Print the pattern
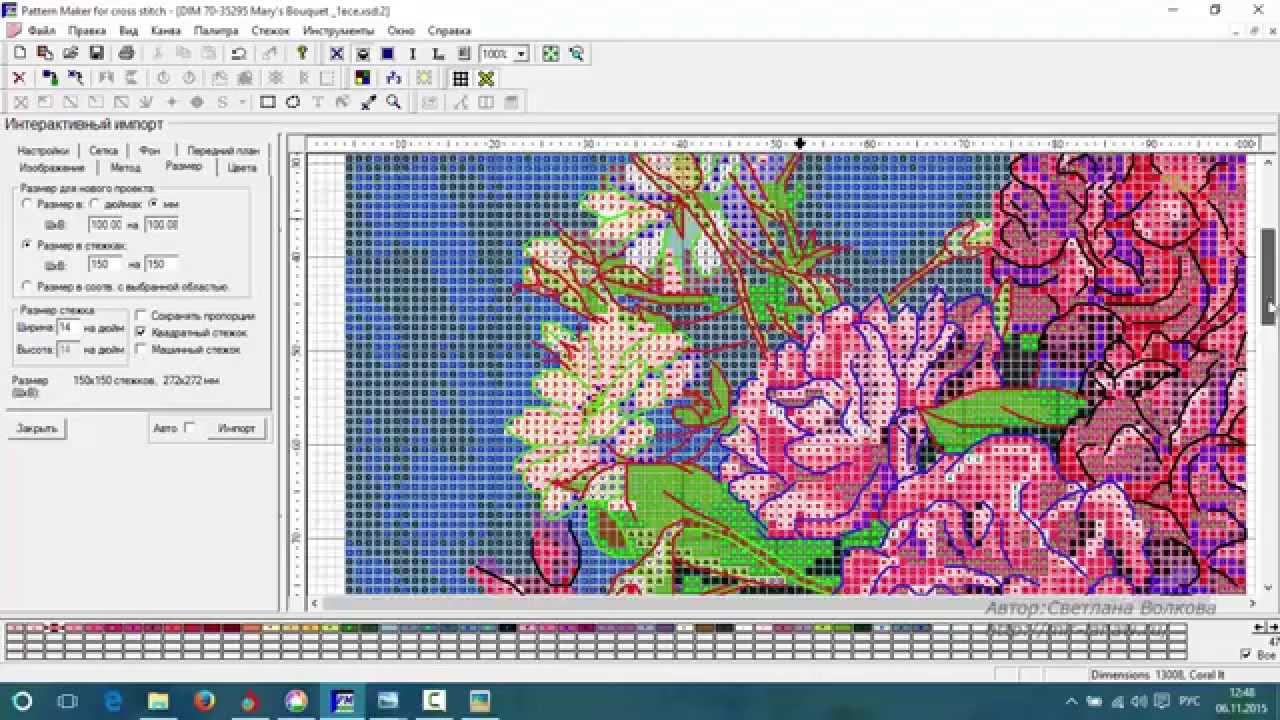 pyautogui.click(x=127, y=53)
